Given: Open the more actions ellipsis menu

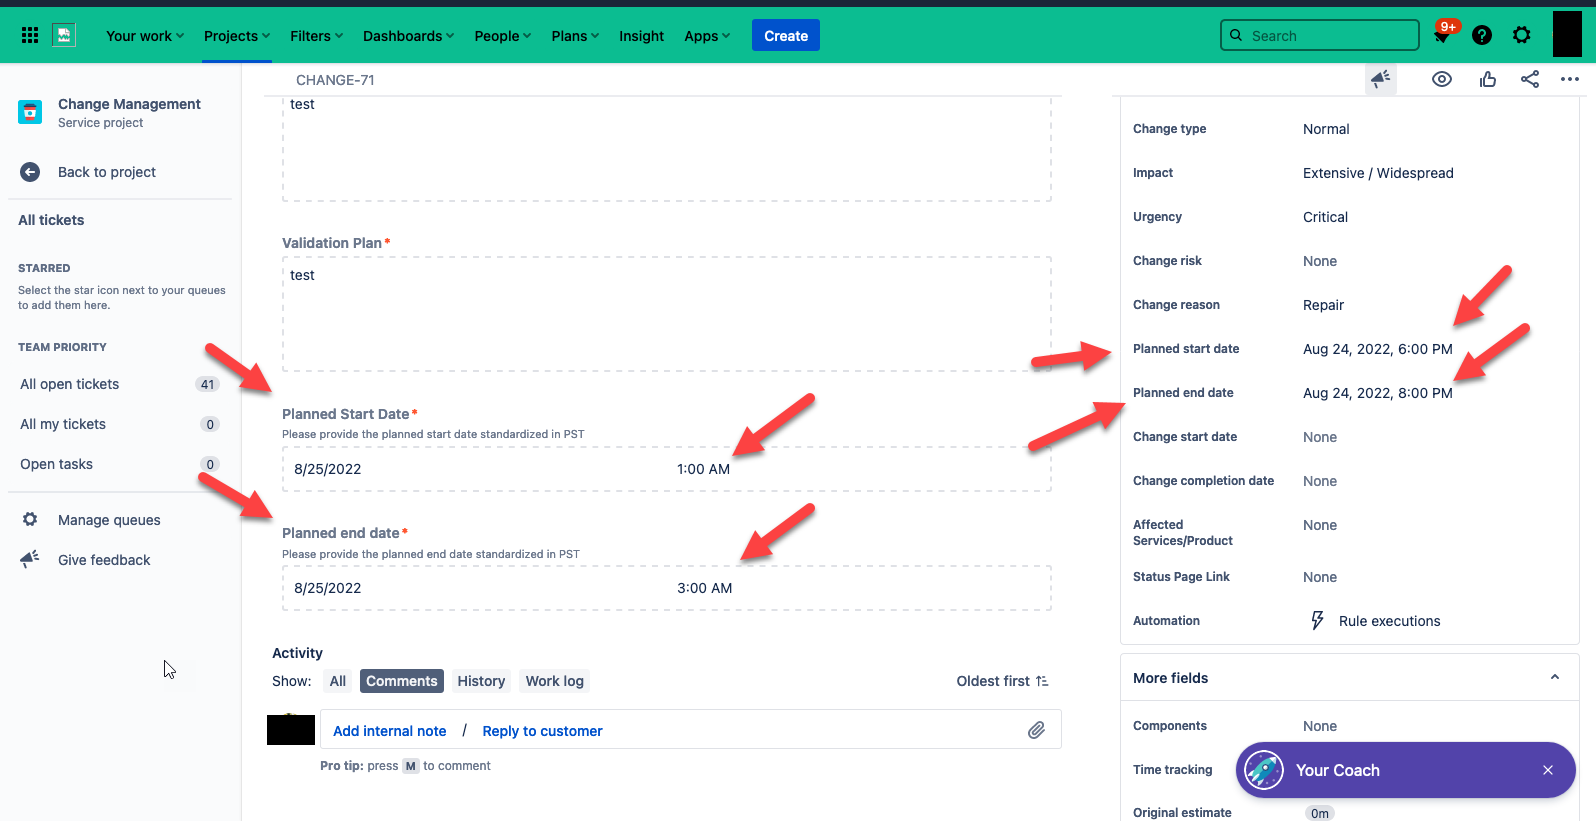Looking at the screenshot, I should [x=1570, y=79].
